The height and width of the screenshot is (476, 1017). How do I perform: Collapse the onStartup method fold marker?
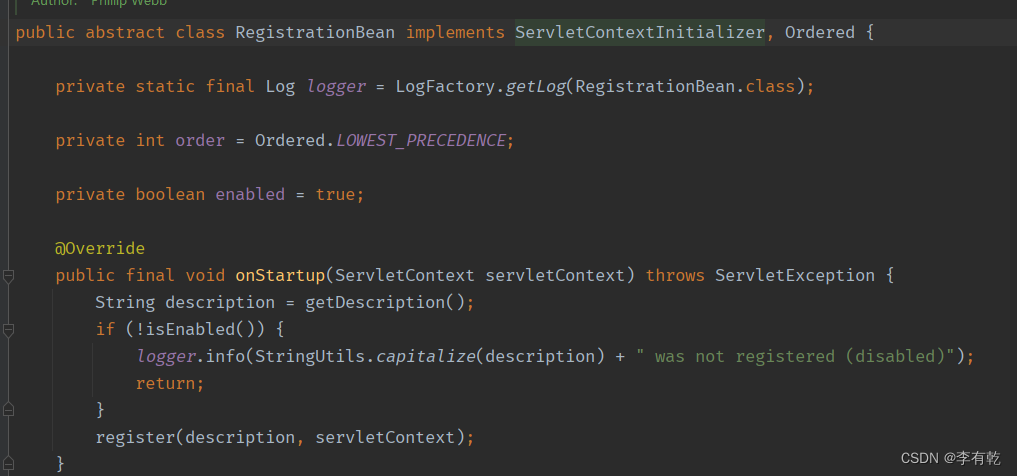[x=8, y=276]
